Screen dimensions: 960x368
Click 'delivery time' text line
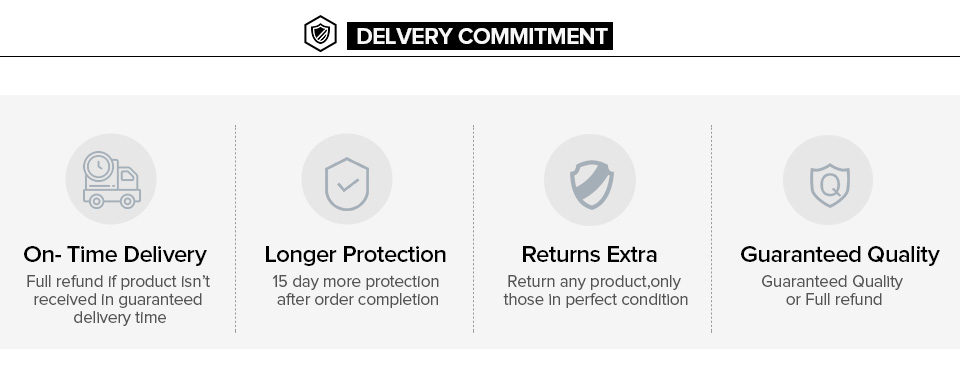[x=120, y=318]
